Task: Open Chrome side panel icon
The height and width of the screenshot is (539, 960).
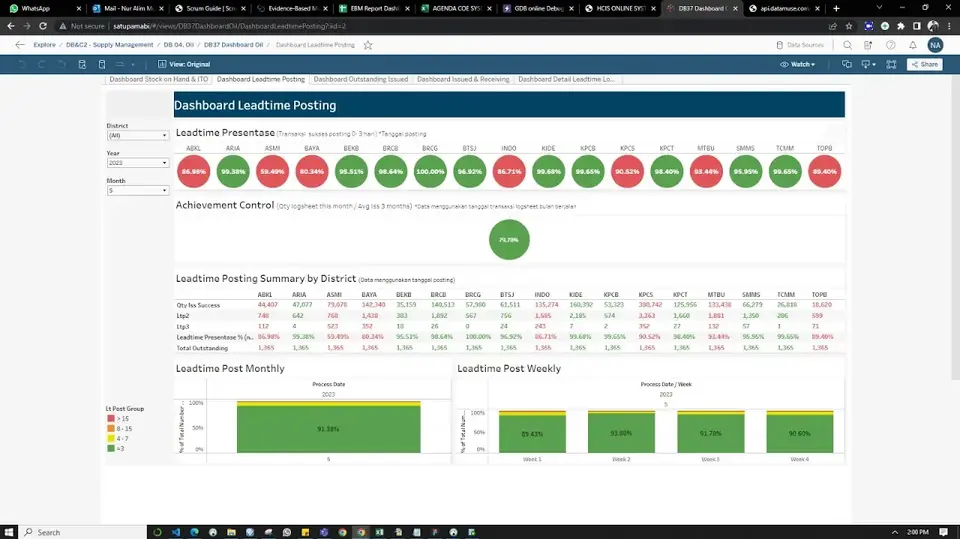Action: tap(917, 26)
